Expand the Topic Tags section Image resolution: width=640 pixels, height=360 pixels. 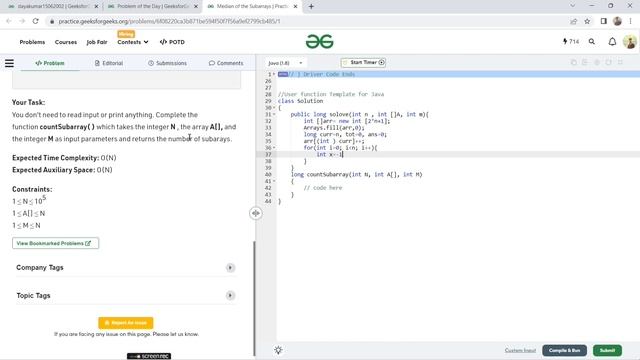pyautogui.click(x=230, y=296)
